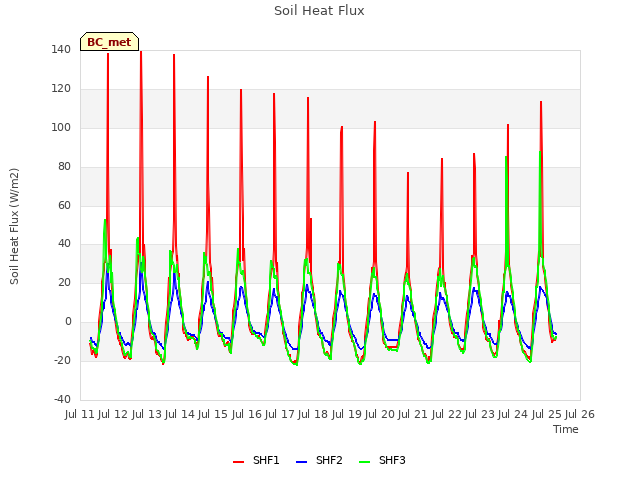Click the Jul 17 x-axis tick label
The height and width of the screenshot is (480, 640).
[x=280, y=414]
